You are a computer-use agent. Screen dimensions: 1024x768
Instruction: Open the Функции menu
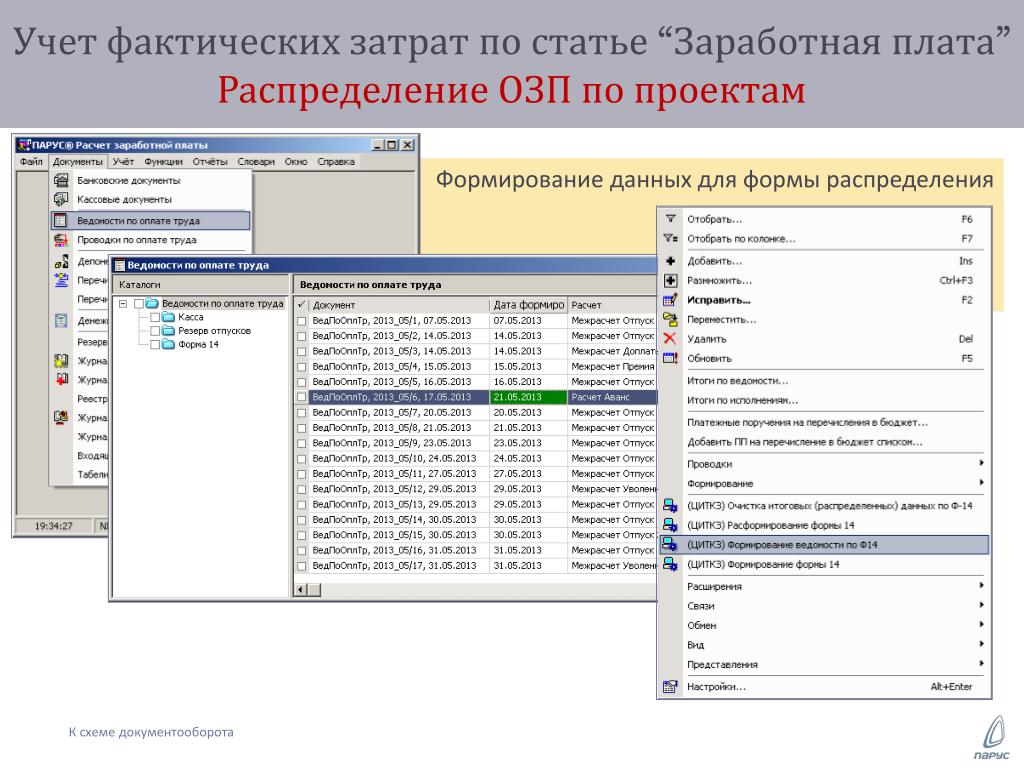(x=163, y=161)
